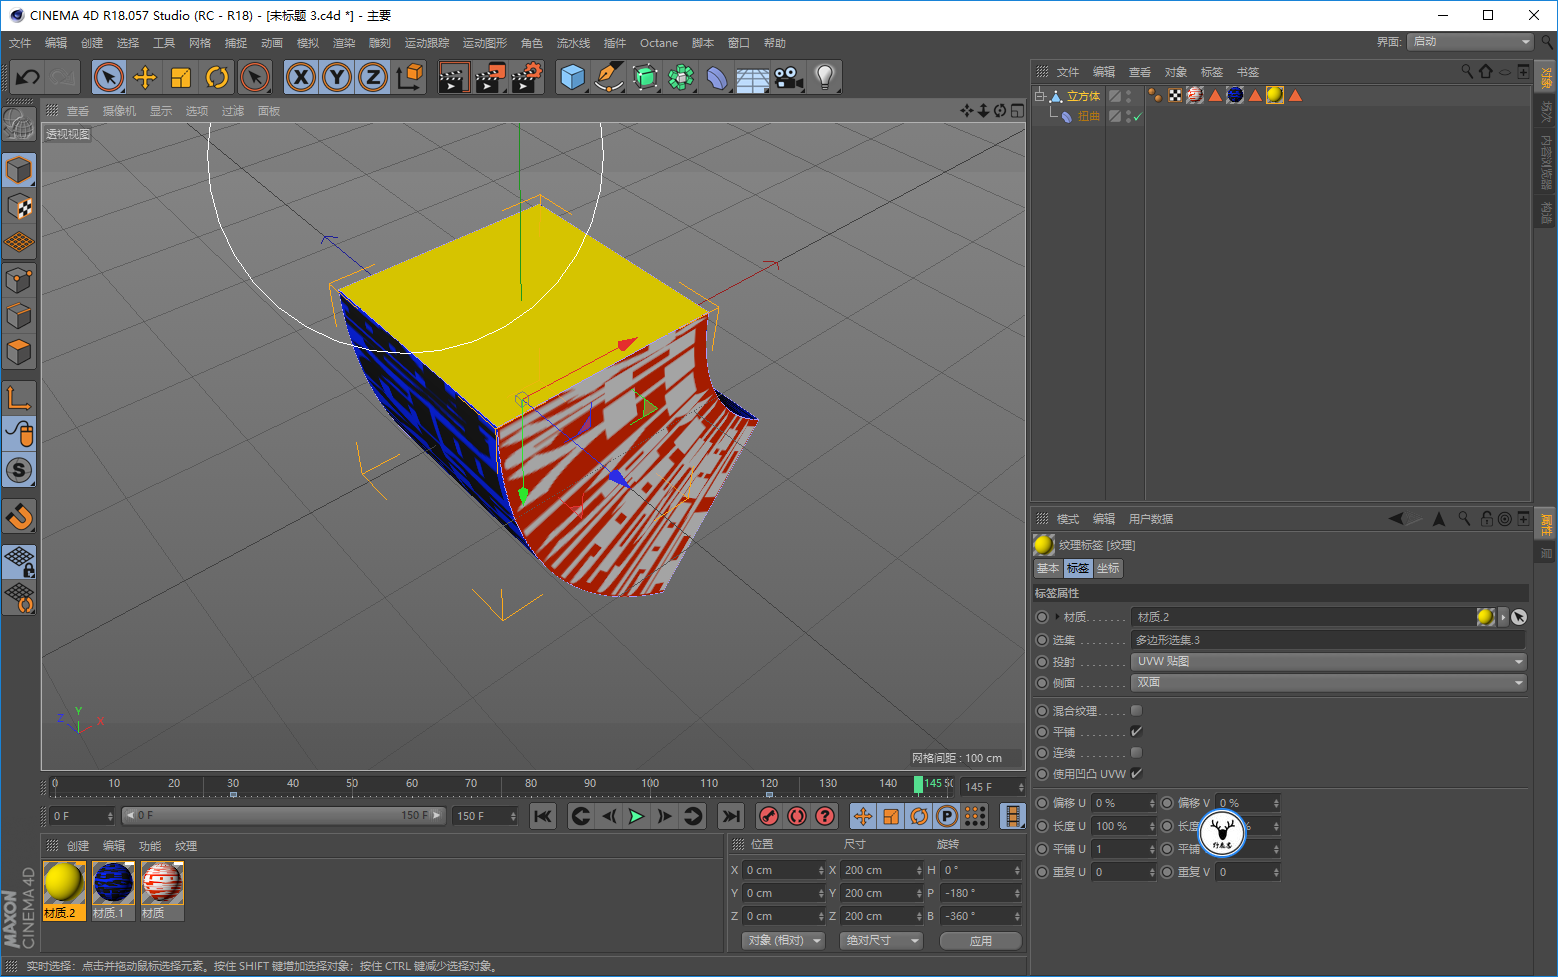
Task: Add a Floor environment object
Action: (x=753, y=77)
